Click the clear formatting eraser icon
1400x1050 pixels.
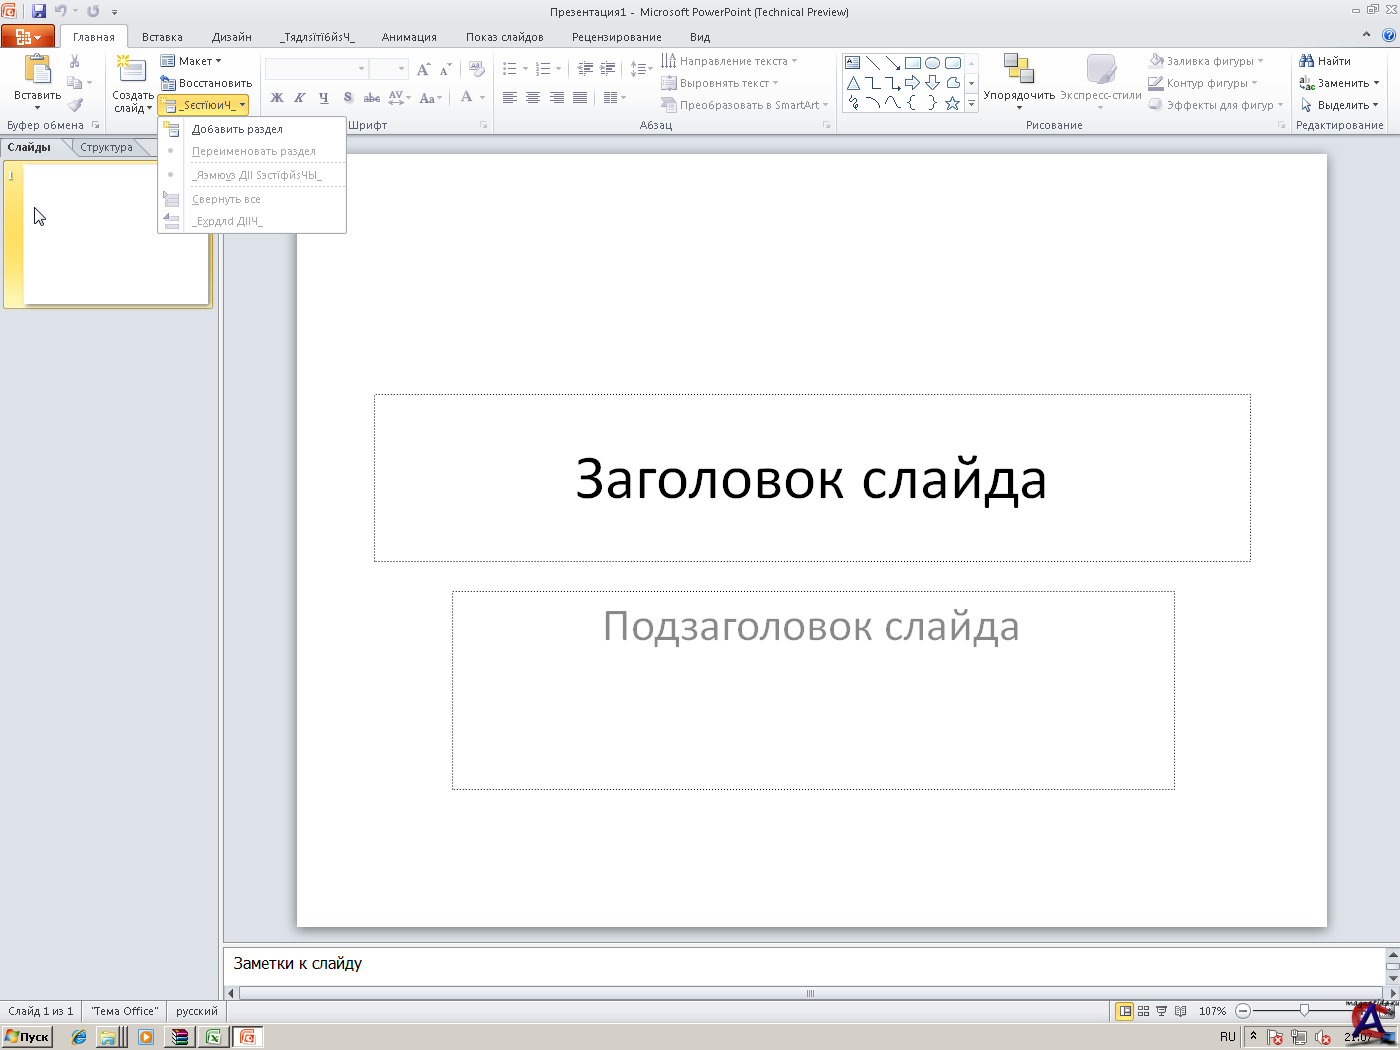pos(477,69)
